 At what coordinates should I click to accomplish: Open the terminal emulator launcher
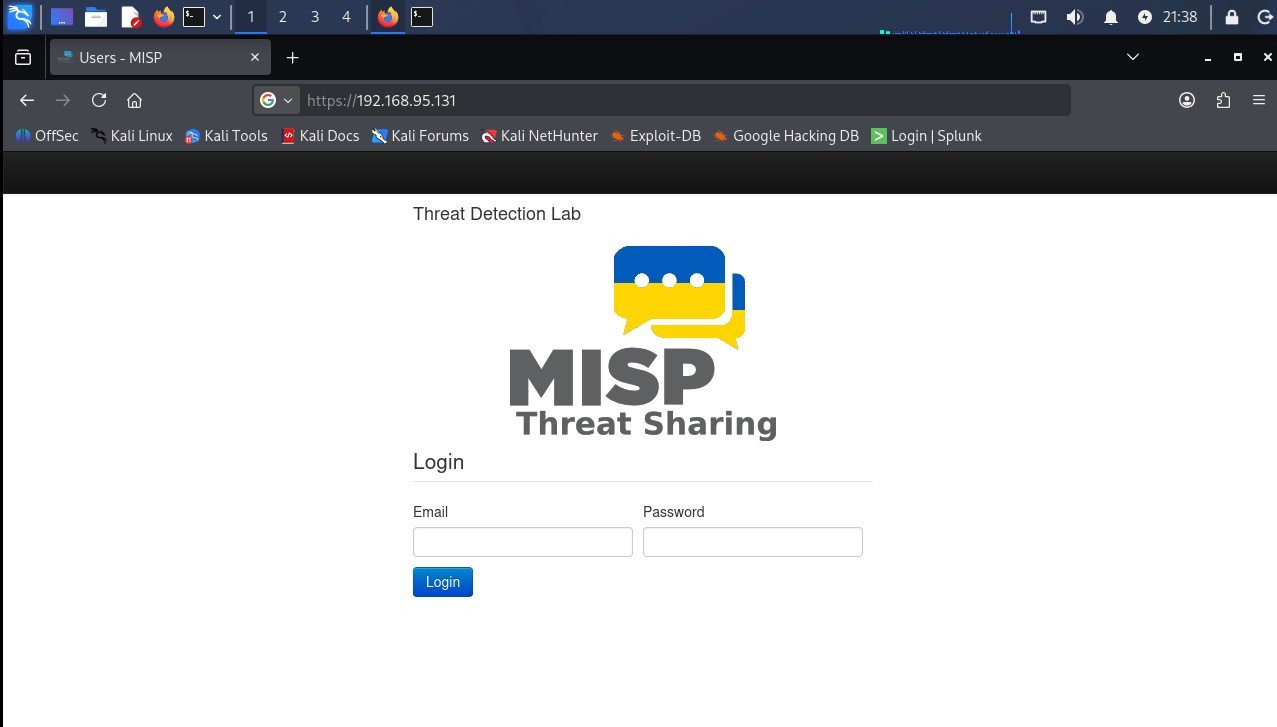[194, 17]
